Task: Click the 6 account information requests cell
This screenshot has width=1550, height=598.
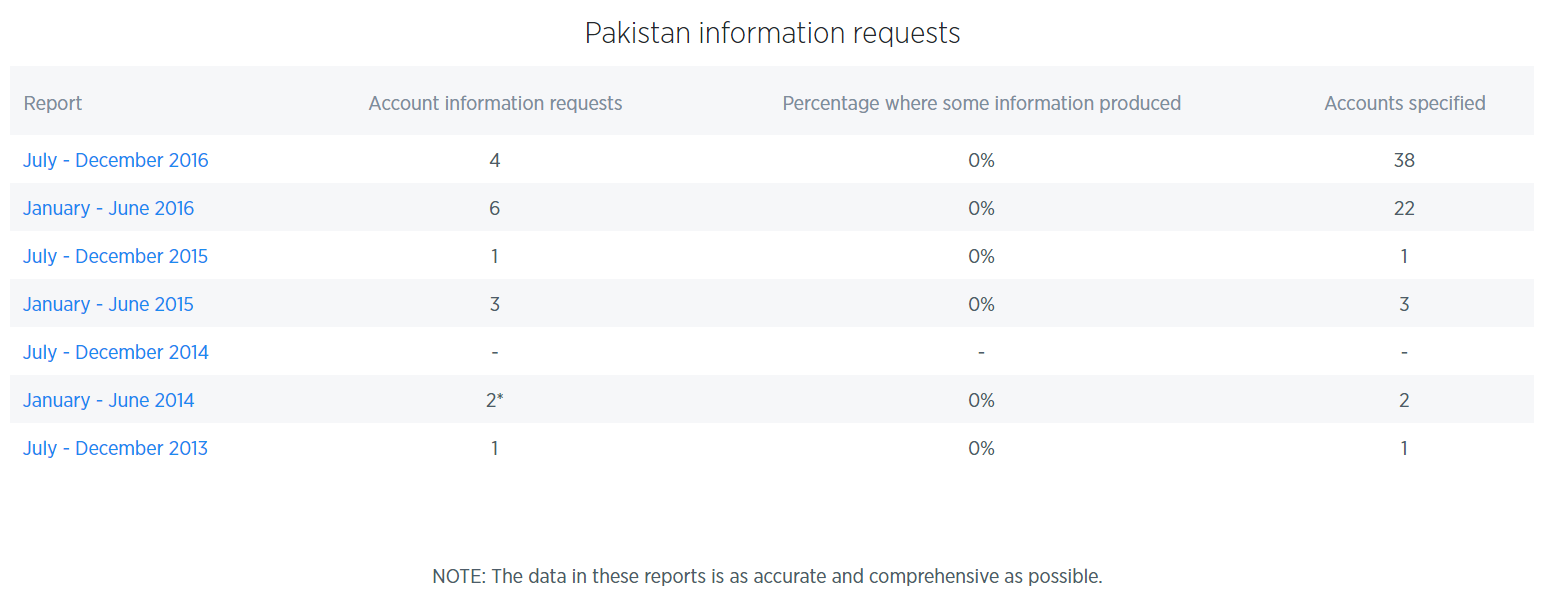Action: coord(495,208)
